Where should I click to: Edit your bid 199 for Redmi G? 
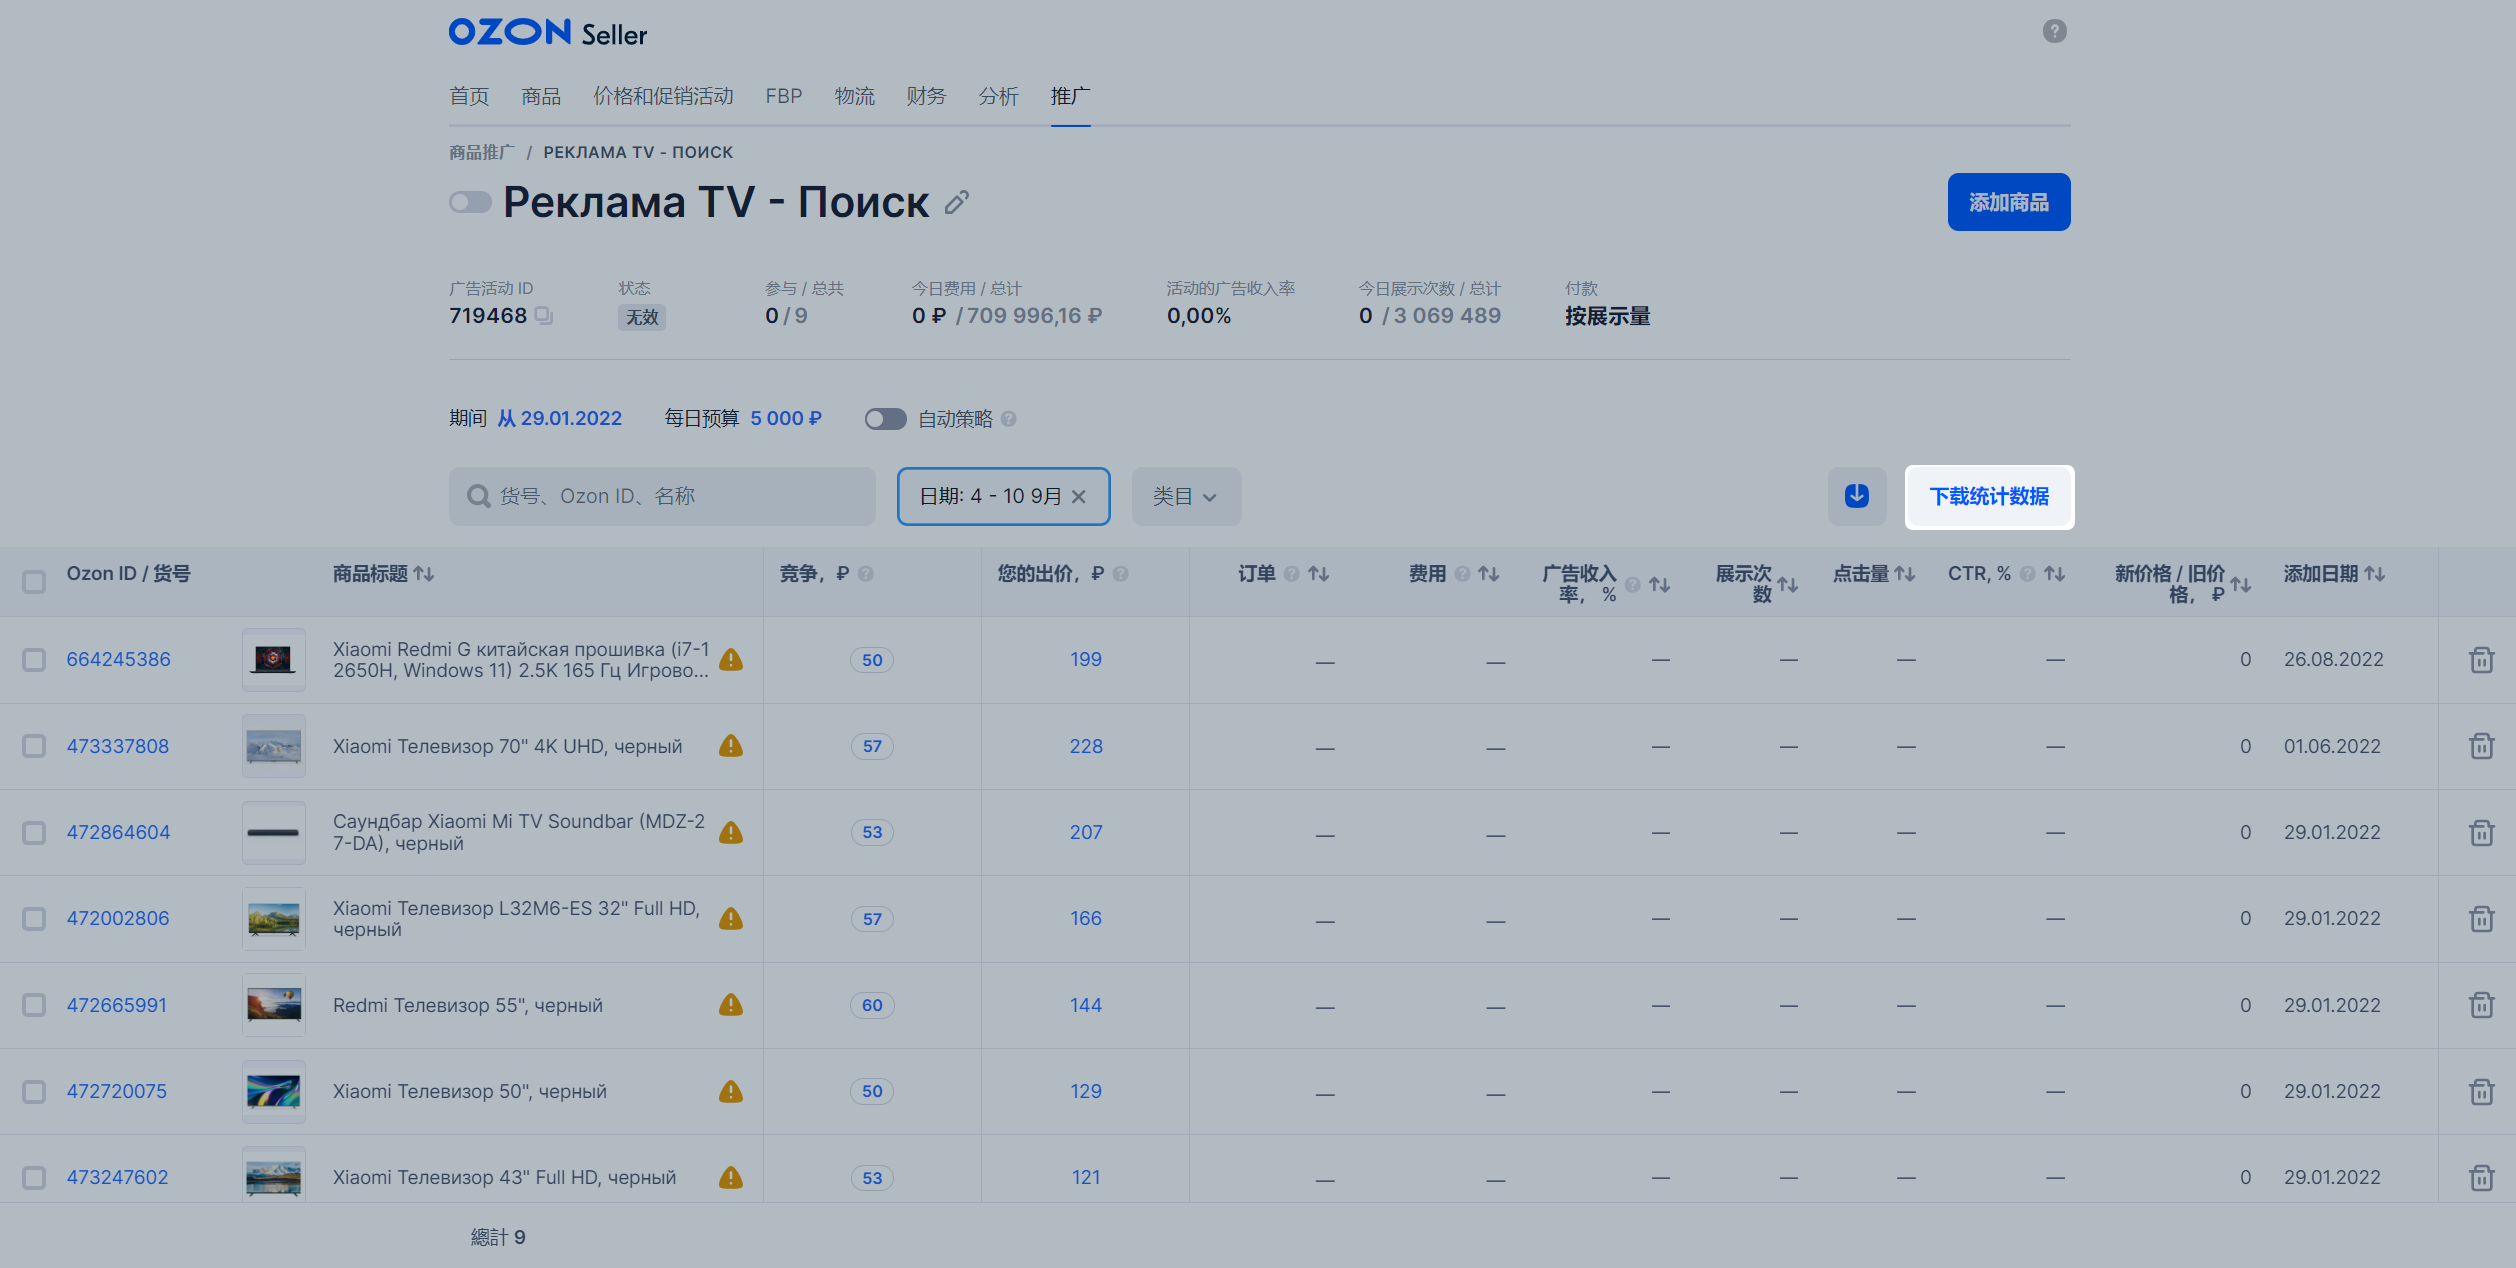click(x=1086, y=660)
